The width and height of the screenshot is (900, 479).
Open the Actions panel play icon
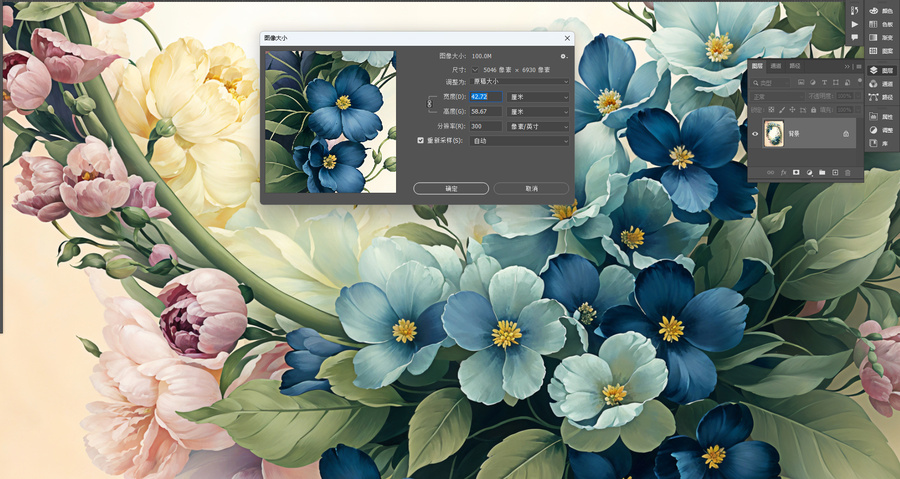[855, 24]
